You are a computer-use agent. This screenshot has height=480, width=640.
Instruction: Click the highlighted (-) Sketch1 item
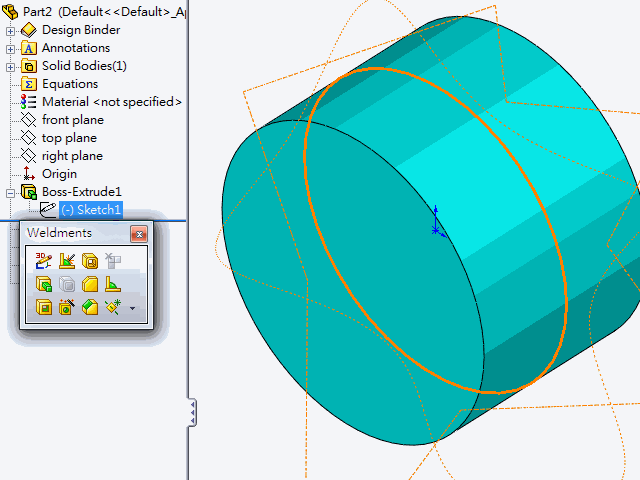coord(91,210)
